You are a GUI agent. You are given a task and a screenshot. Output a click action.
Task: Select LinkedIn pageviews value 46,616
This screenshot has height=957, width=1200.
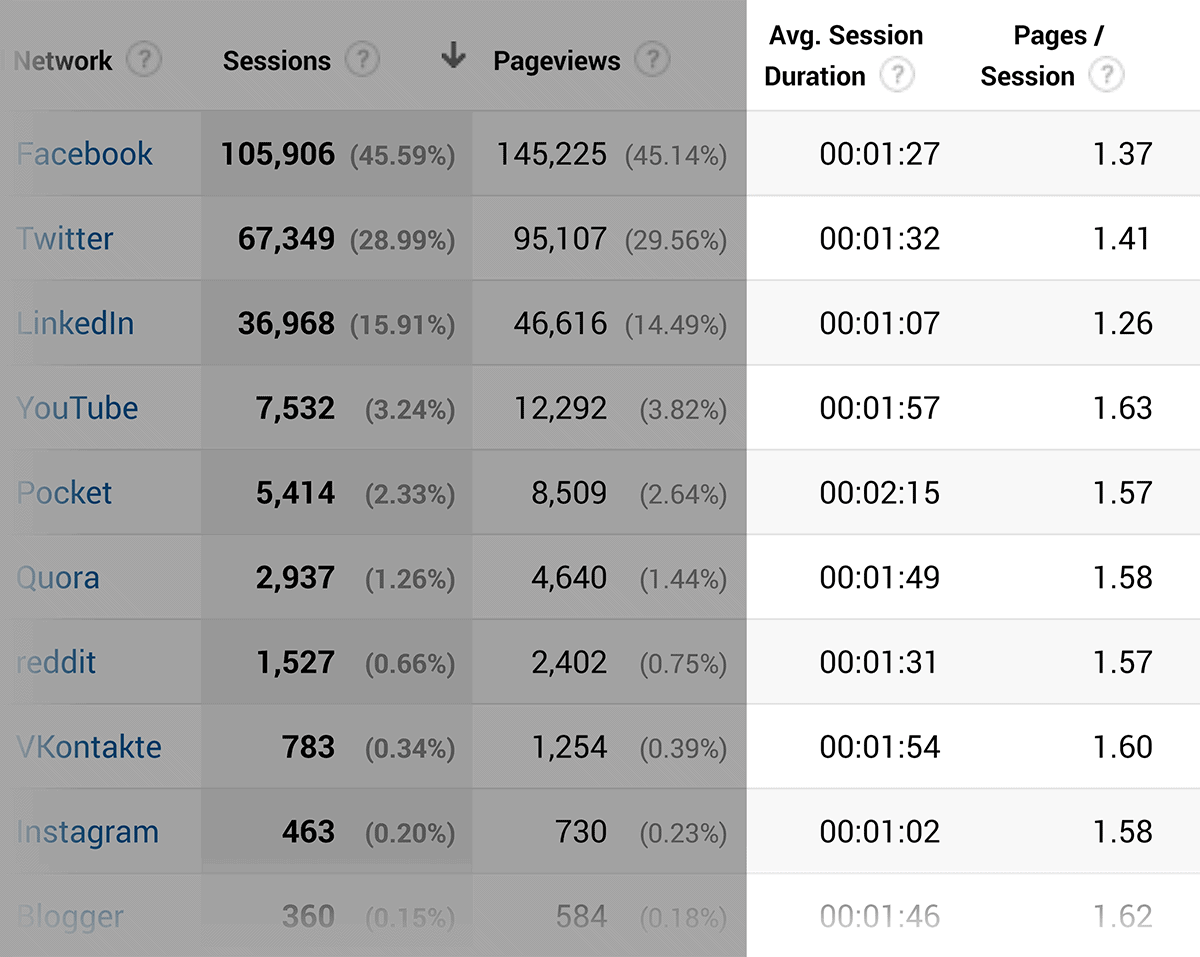[x=560, y=324]
